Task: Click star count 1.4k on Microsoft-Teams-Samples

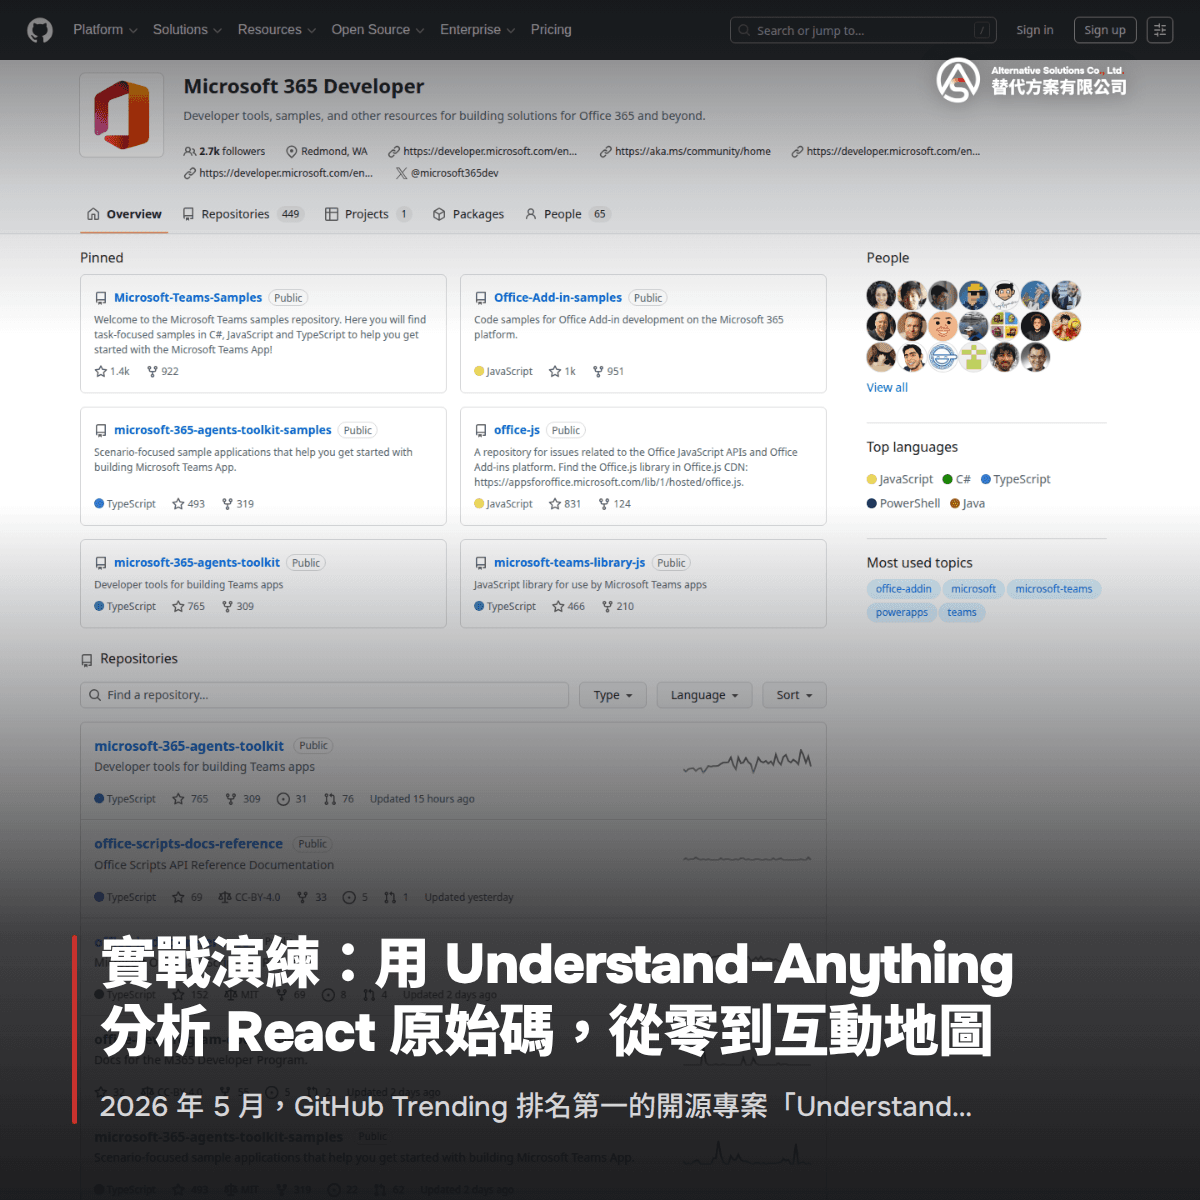Action: [112, 371]
